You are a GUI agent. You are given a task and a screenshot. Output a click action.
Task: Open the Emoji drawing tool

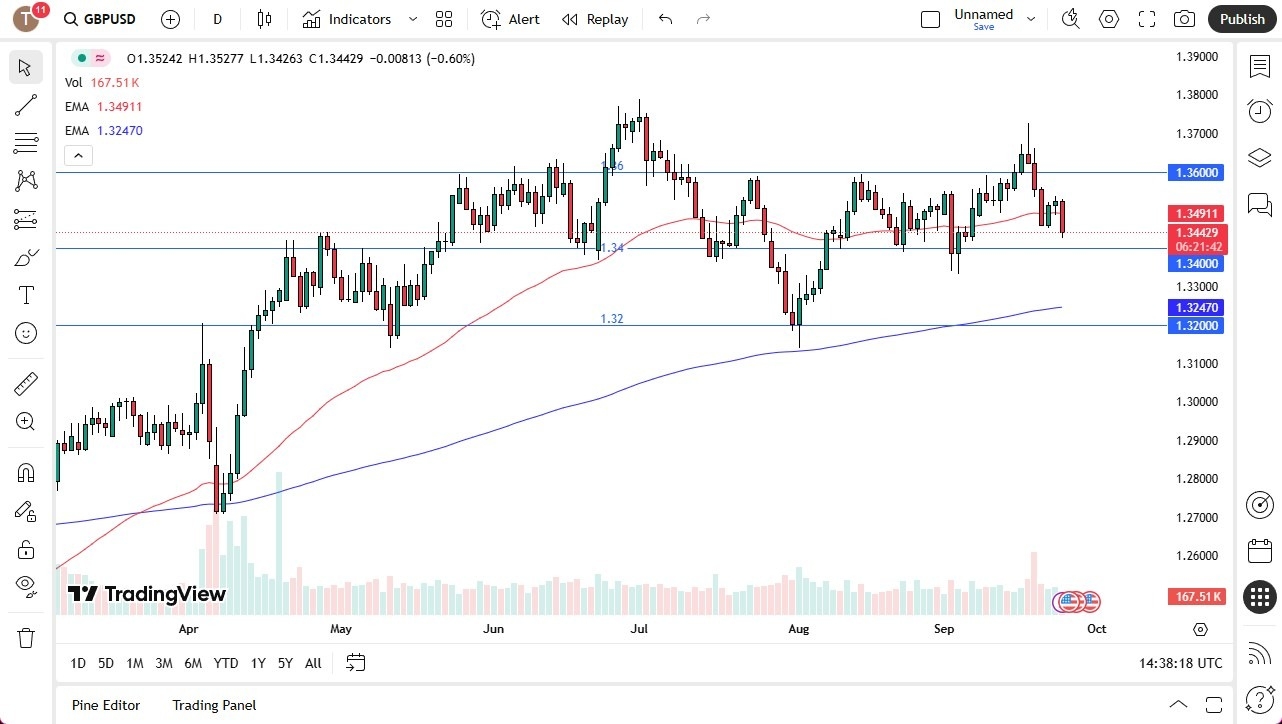coord(26,333)
